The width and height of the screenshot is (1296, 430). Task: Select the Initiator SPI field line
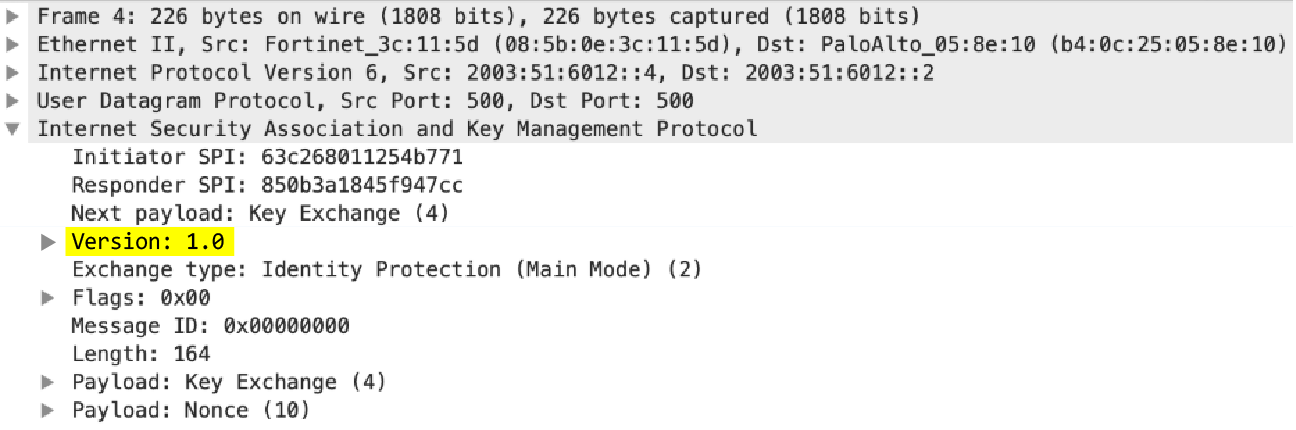[267, 157]
